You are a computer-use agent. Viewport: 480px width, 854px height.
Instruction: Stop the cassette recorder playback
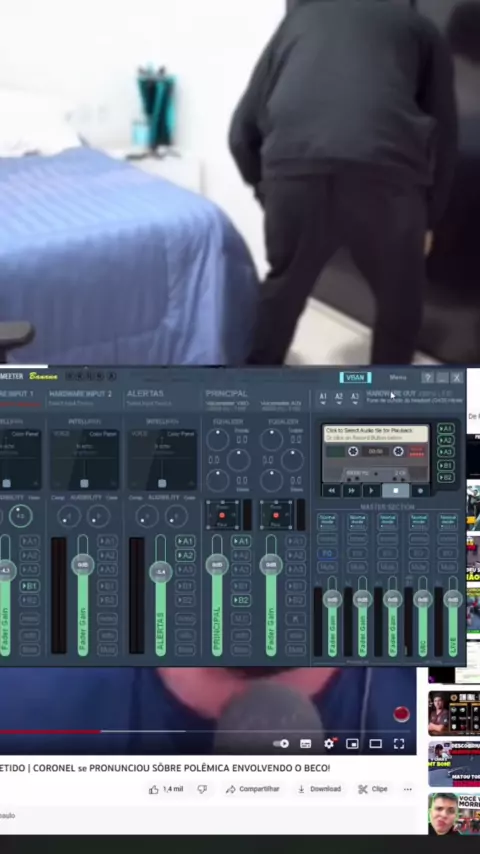(396, 491)
